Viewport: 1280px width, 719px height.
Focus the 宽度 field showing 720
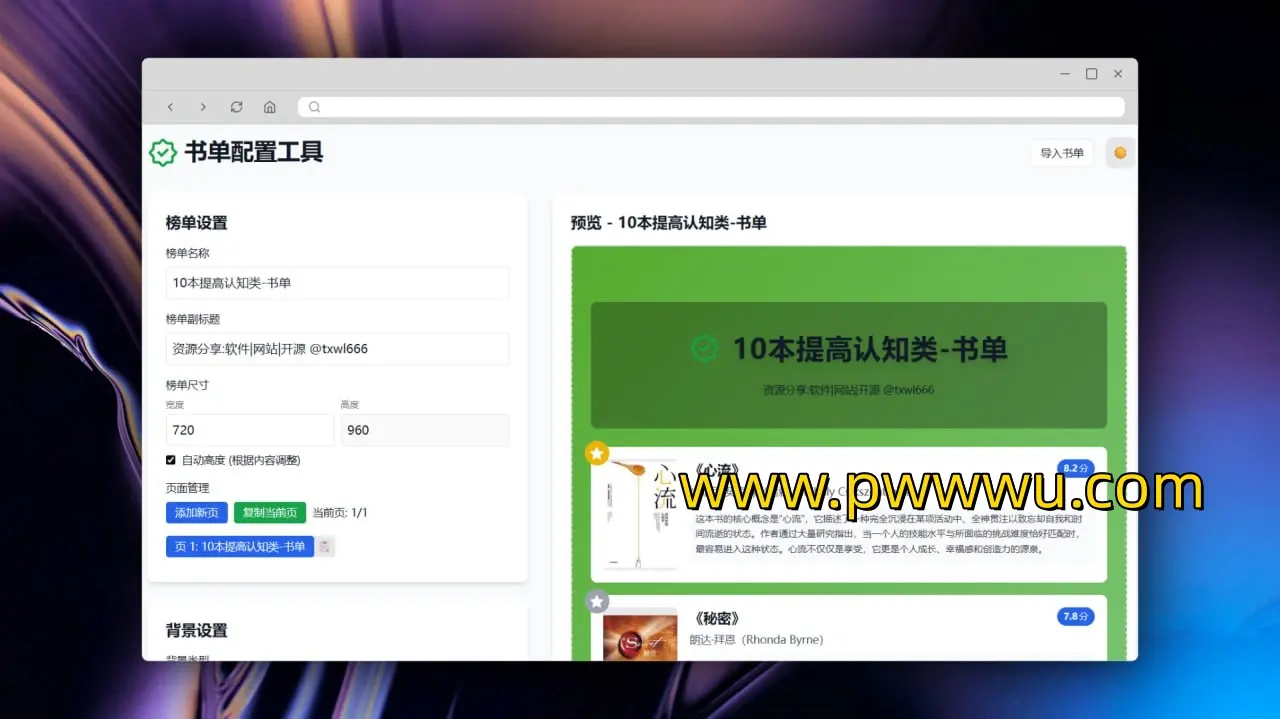249,430
